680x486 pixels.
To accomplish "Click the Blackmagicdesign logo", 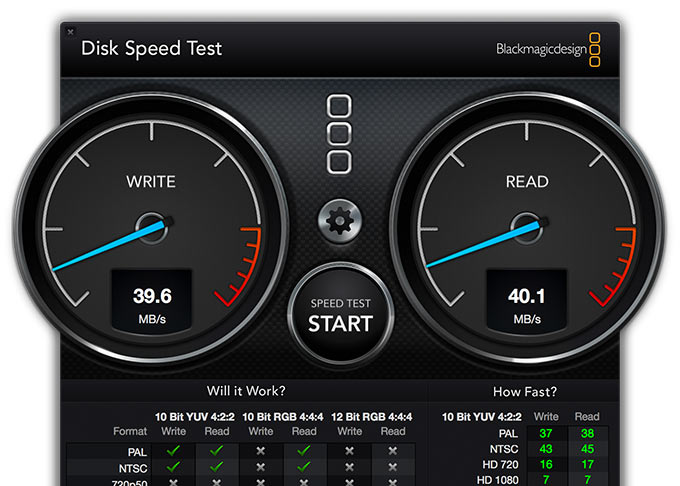I will [x=548, y=49].
